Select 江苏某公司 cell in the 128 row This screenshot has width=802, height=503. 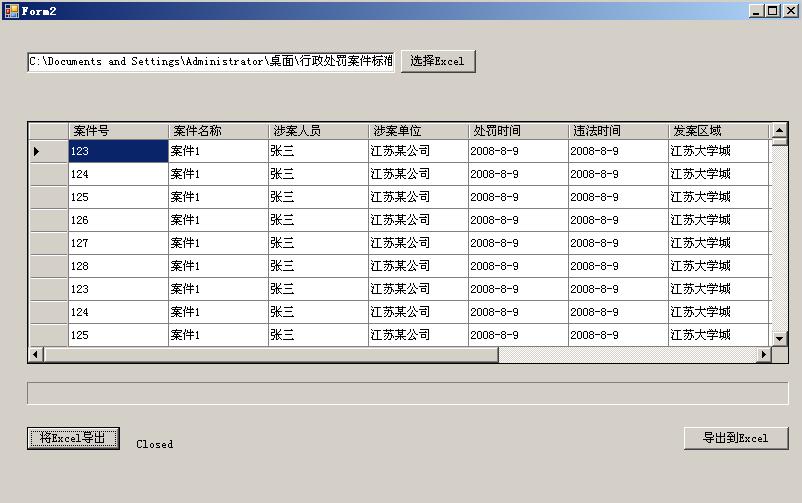tap(418, 266)
